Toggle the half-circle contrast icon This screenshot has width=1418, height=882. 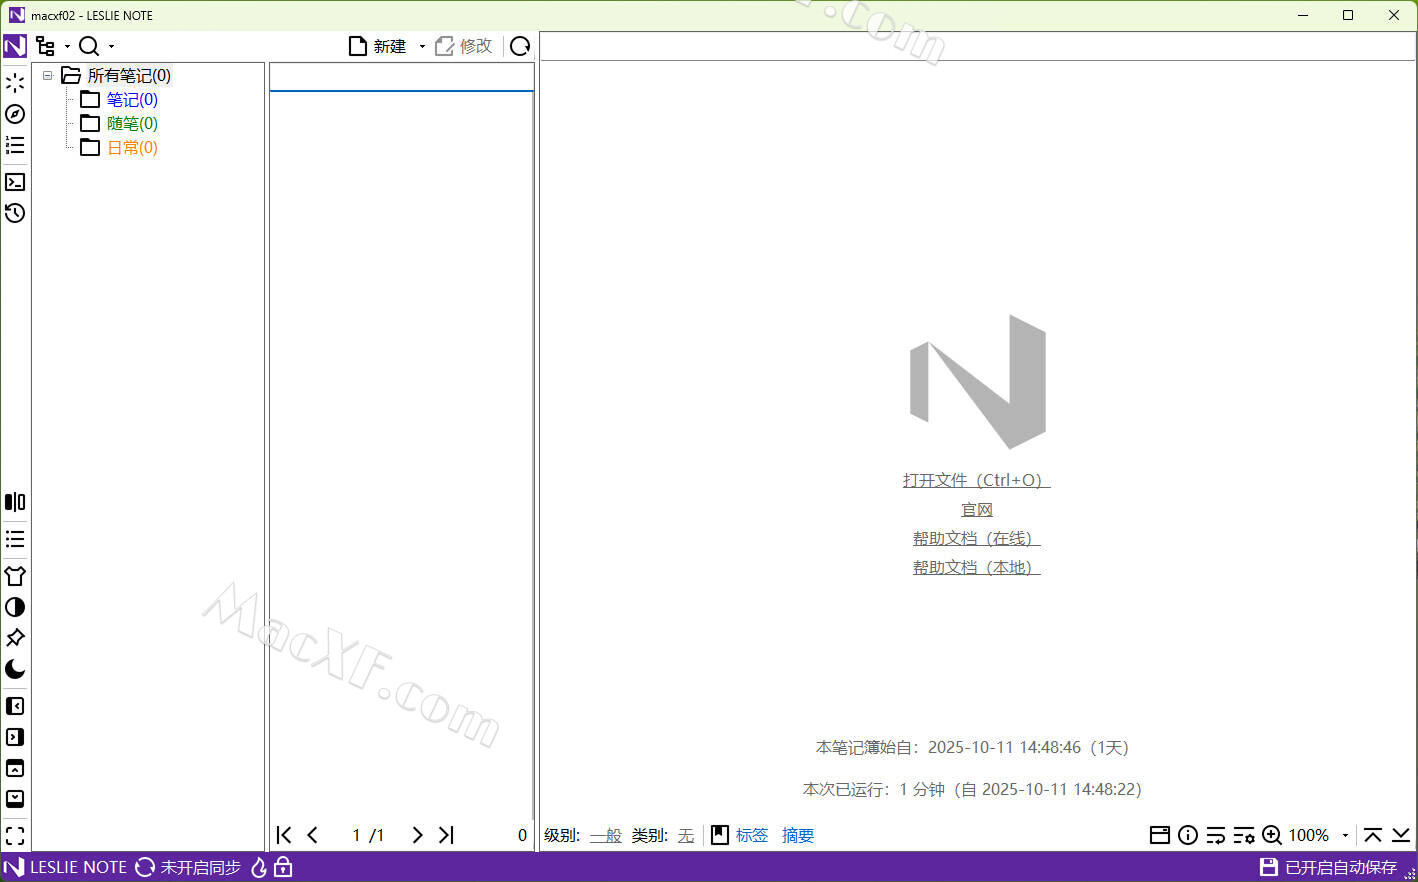coord(15,607)
